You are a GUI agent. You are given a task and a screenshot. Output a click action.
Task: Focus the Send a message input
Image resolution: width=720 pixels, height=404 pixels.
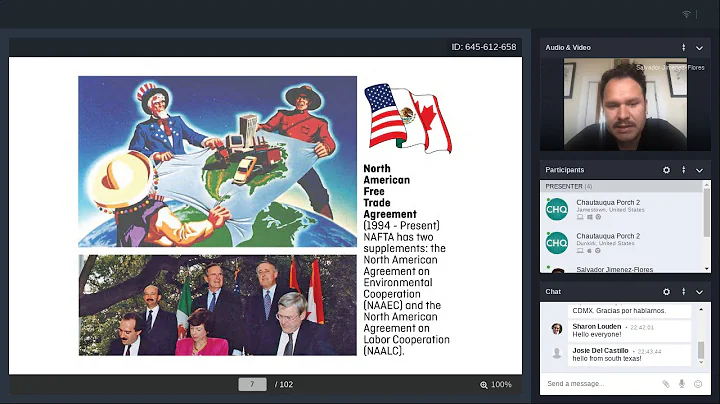pyautogui.click(x=602, y=383)
